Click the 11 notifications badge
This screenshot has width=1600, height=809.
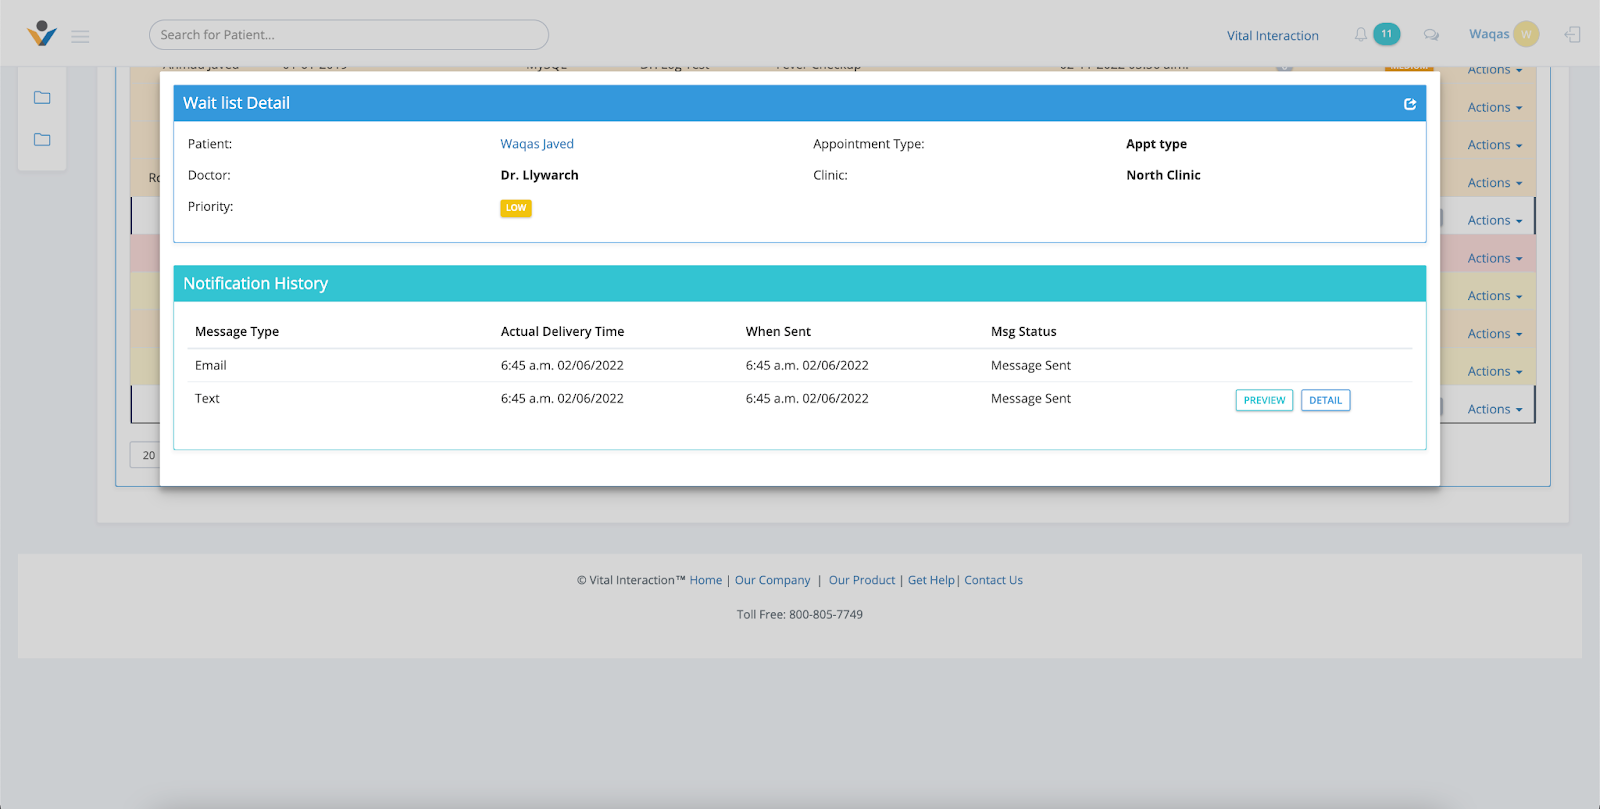1386,34
